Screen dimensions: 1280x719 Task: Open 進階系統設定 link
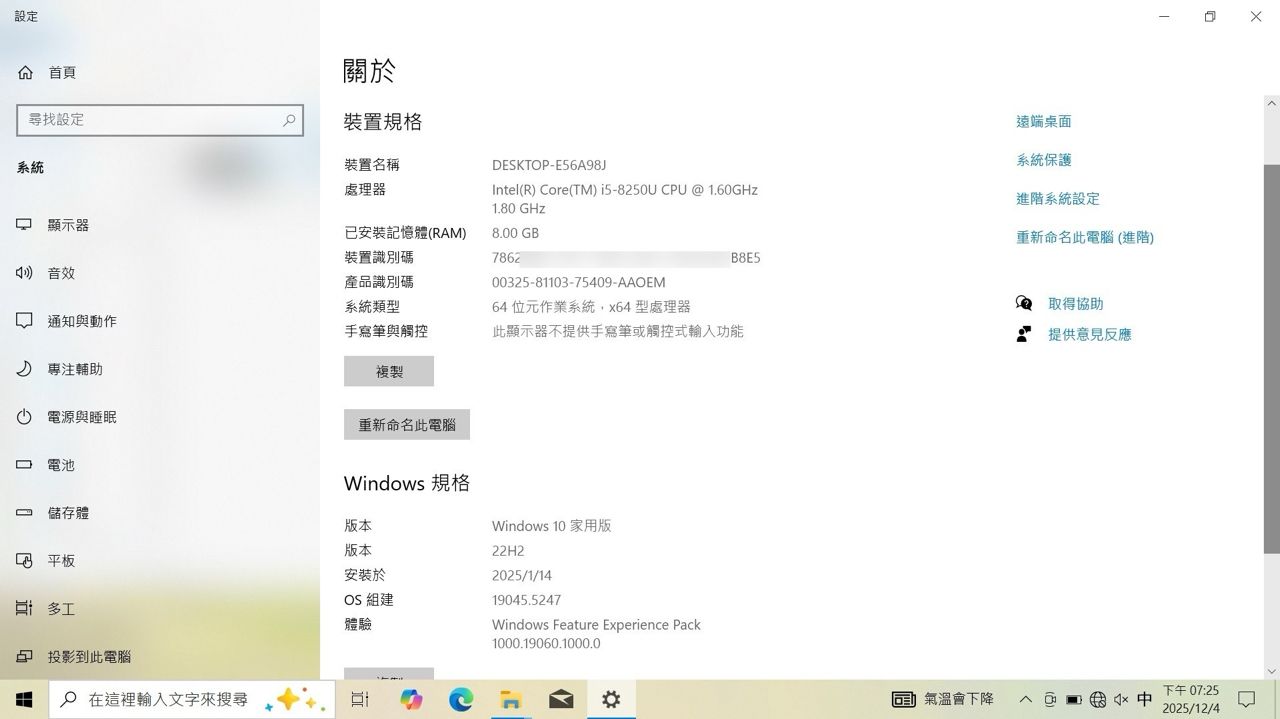tap(1057, 198)
